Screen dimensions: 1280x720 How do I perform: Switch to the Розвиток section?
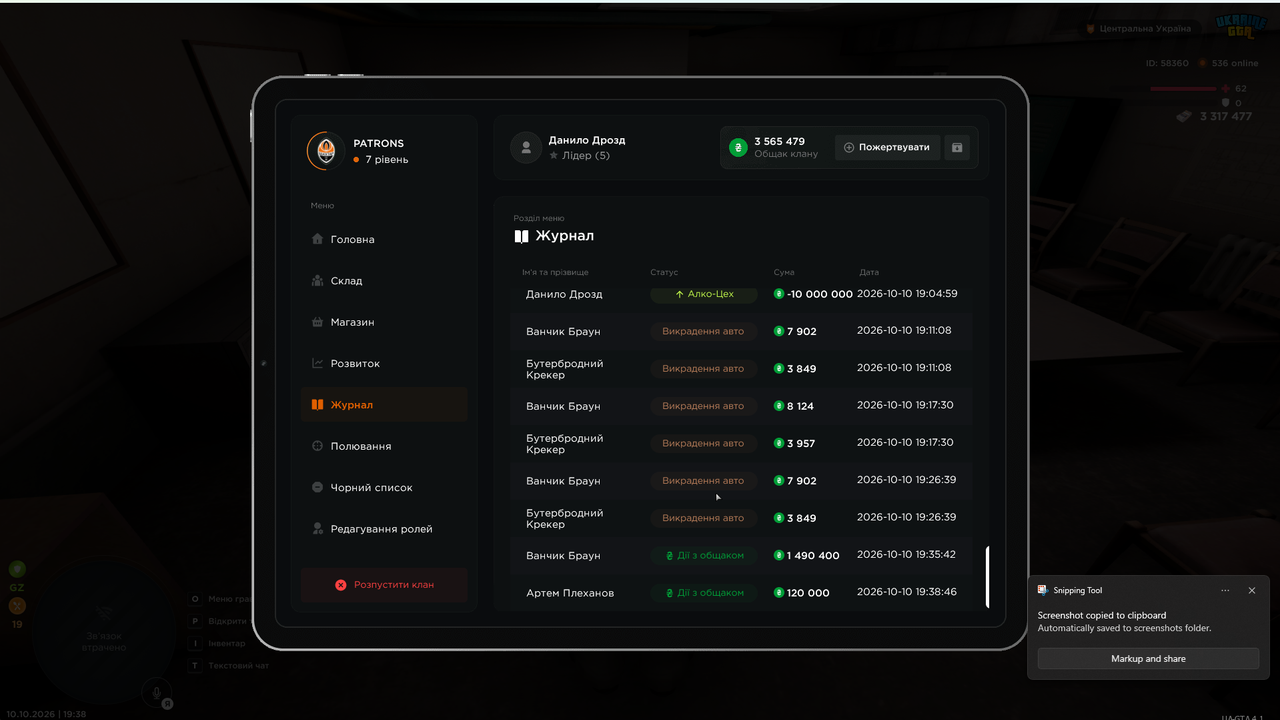pyautogui.click(x=384, y=364)
